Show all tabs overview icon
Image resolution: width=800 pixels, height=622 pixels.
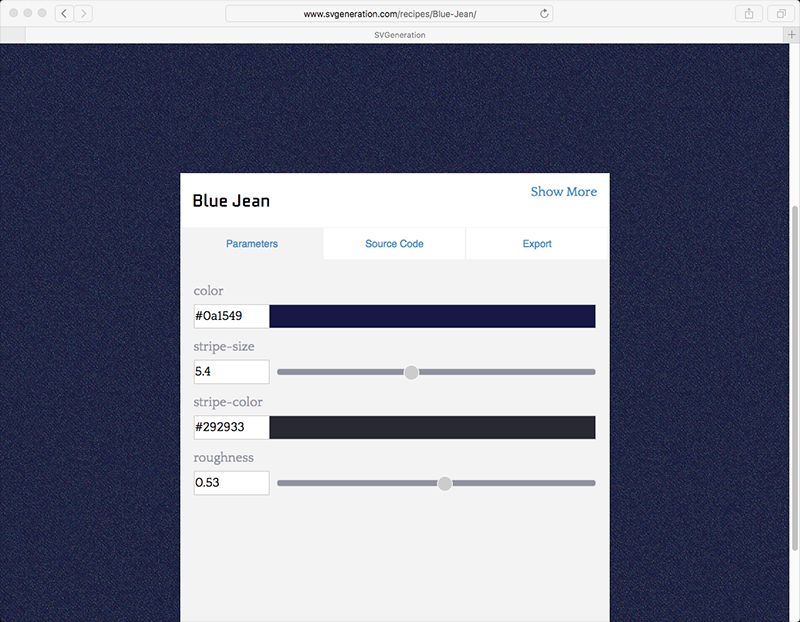click(779, 14)
